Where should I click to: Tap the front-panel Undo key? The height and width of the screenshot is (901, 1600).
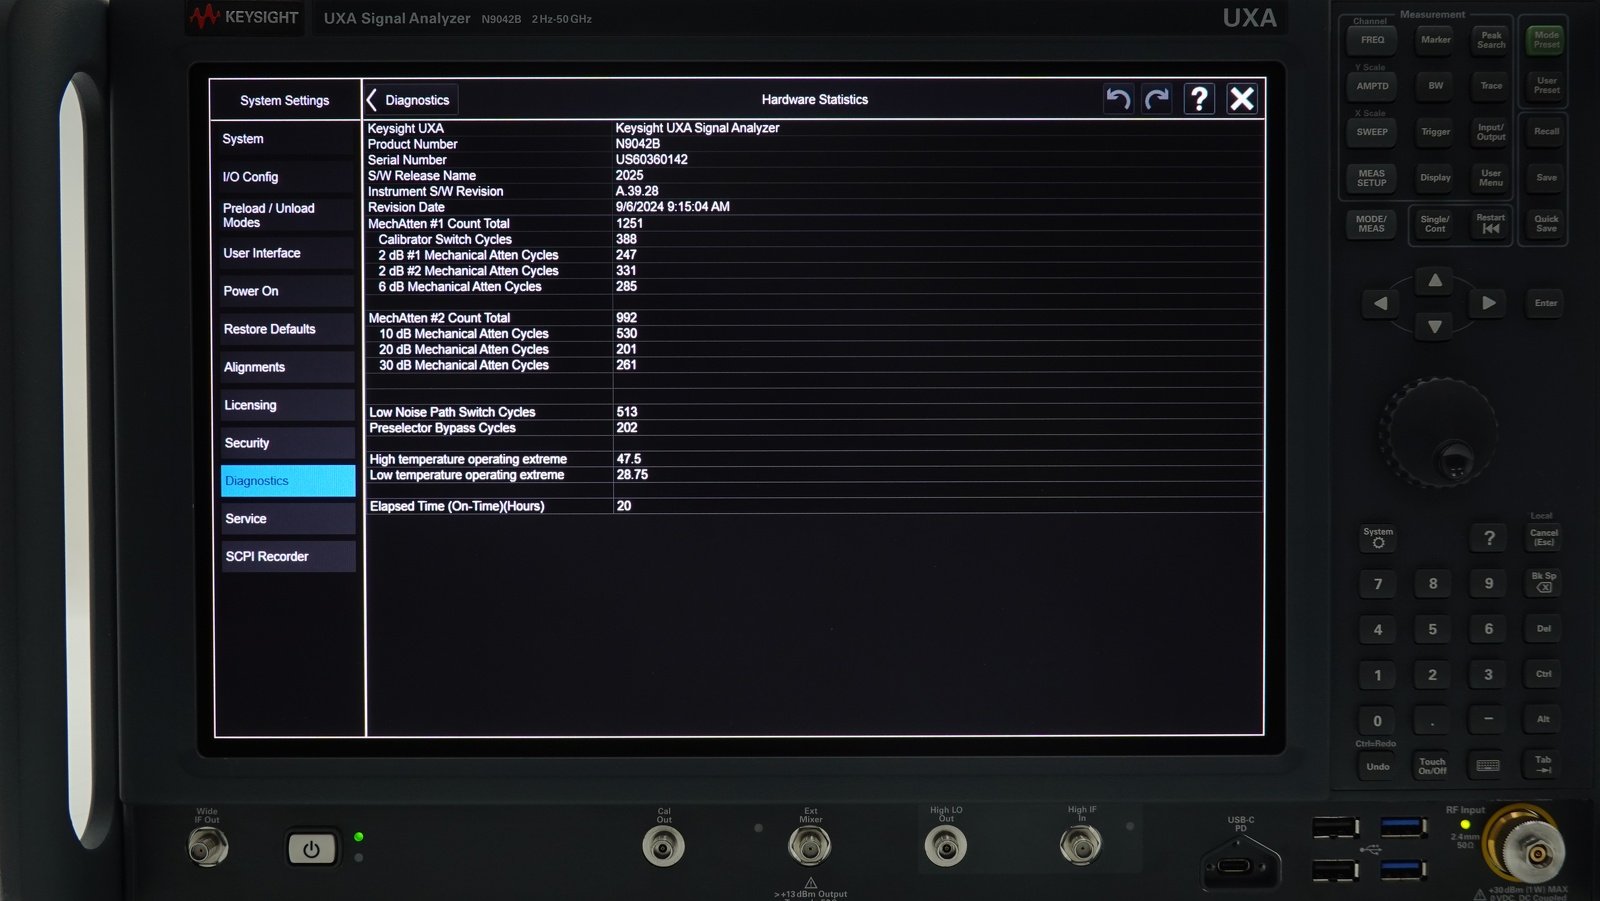(1378, 767)
